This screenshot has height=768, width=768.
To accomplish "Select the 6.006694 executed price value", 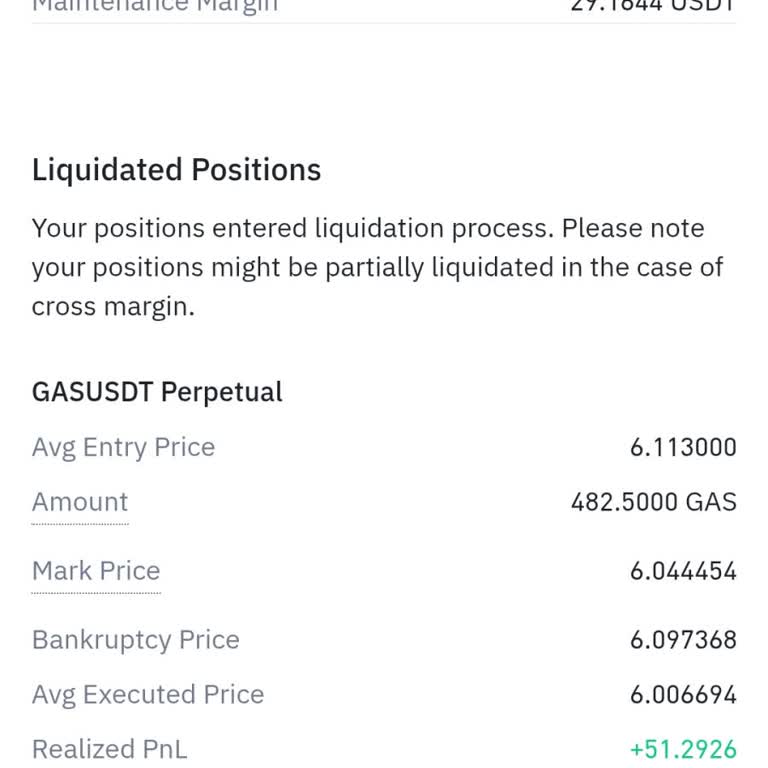I will click(x=683, y=695).
